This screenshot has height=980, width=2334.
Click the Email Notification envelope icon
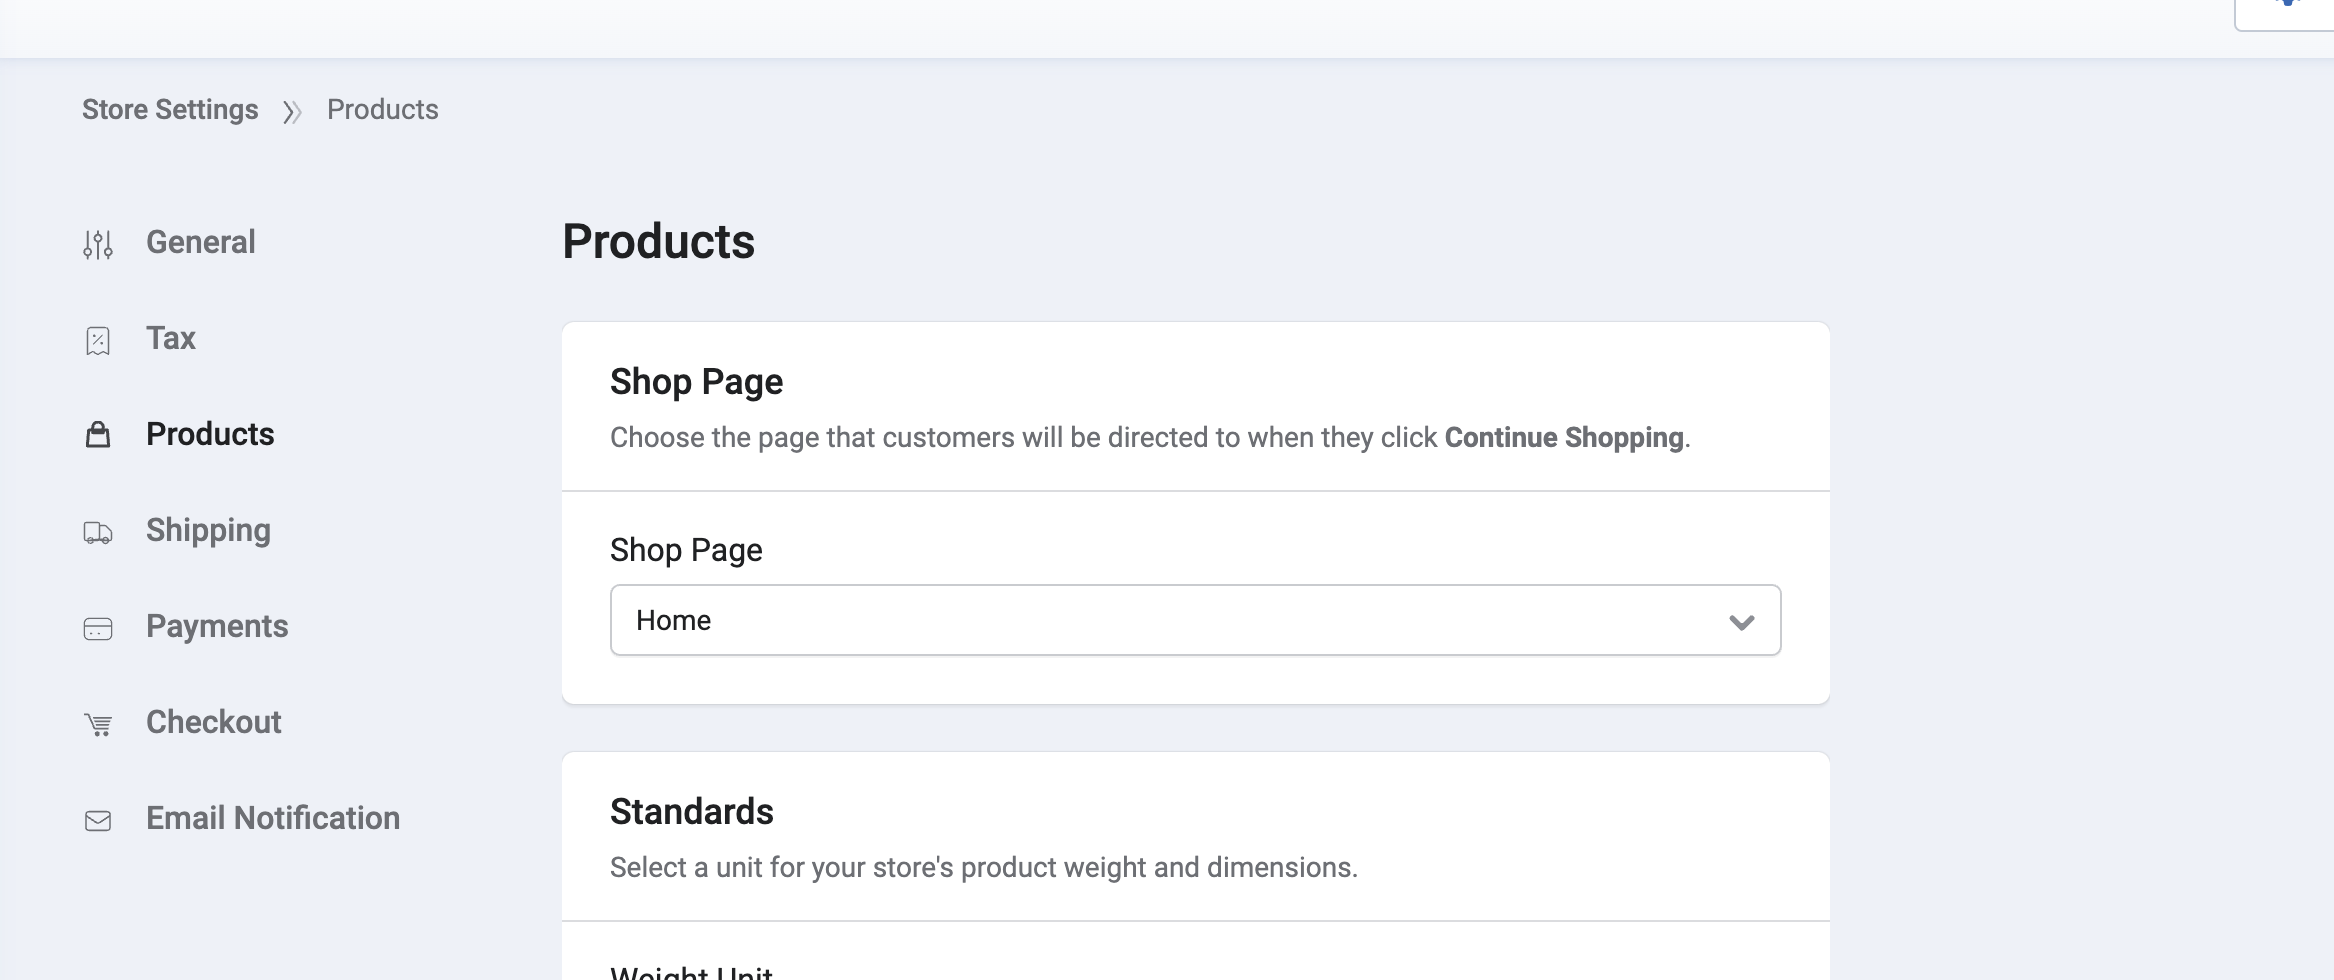tap(98, 820)
